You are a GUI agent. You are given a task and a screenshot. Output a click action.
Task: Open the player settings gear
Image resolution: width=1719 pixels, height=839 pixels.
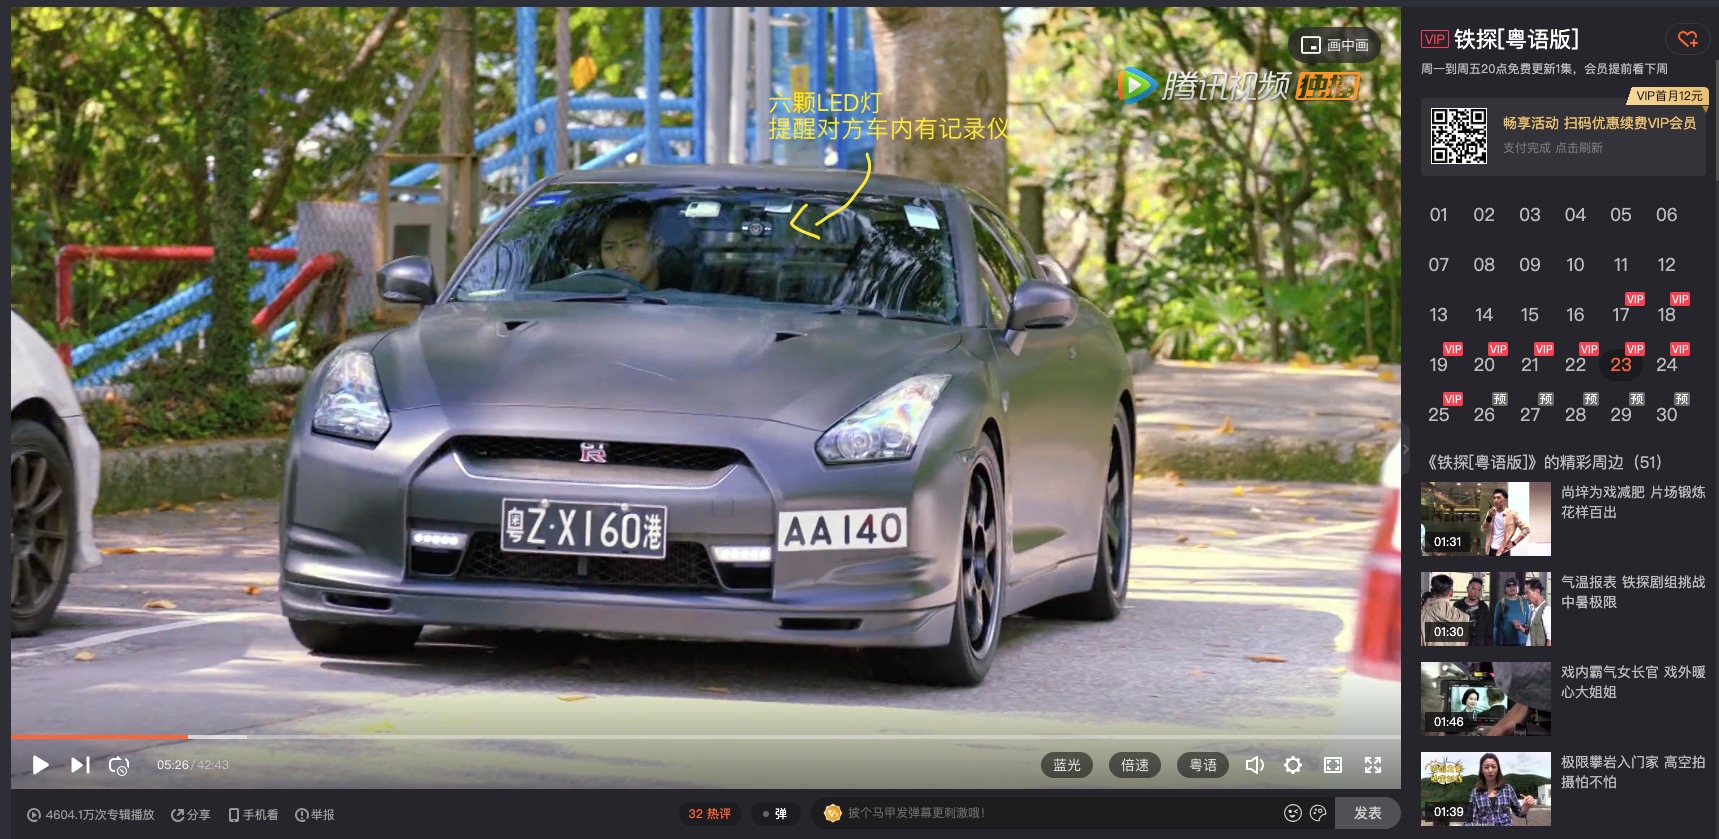(1293, 765)
